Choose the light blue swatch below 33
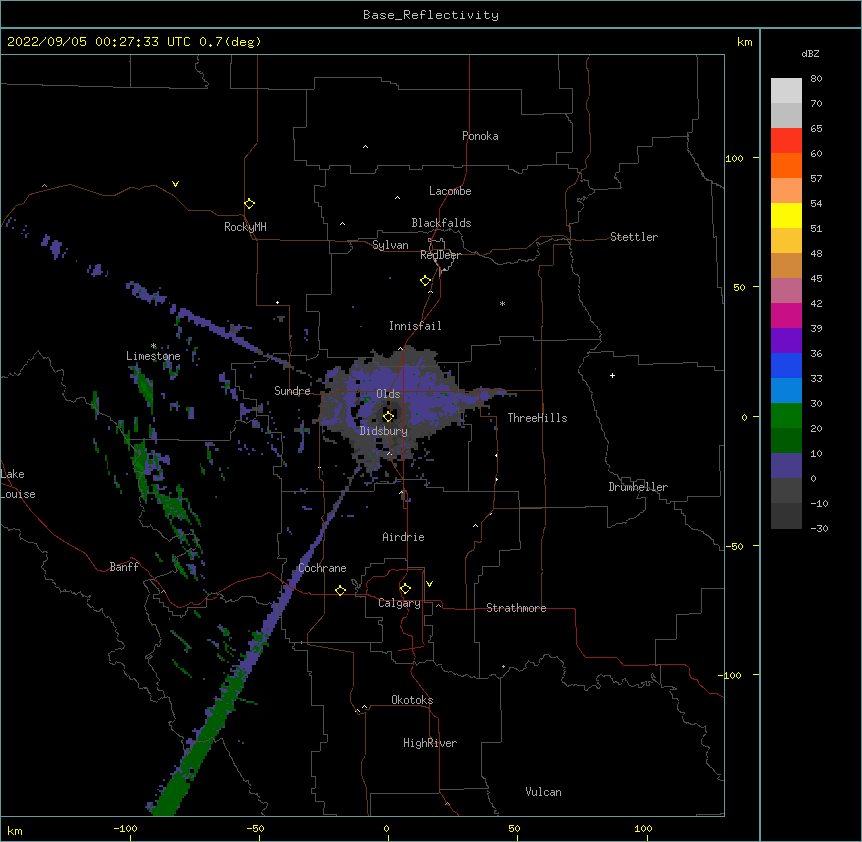Screen dimensions: 862x842 pos(786,390)
